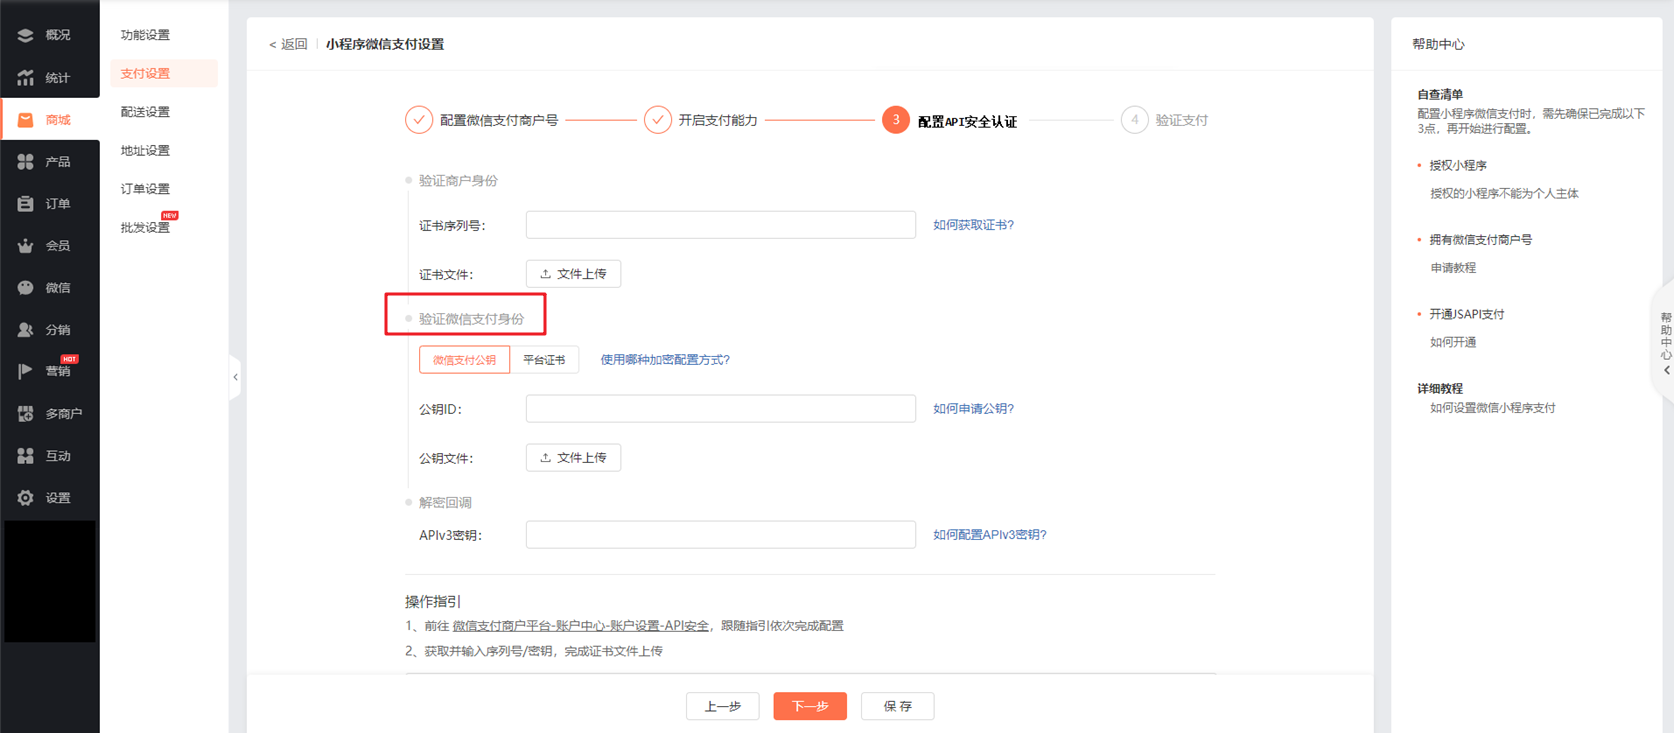Click the 保存 button
The height and width of the screenshot is (733, 1674).
coord(897,706)
